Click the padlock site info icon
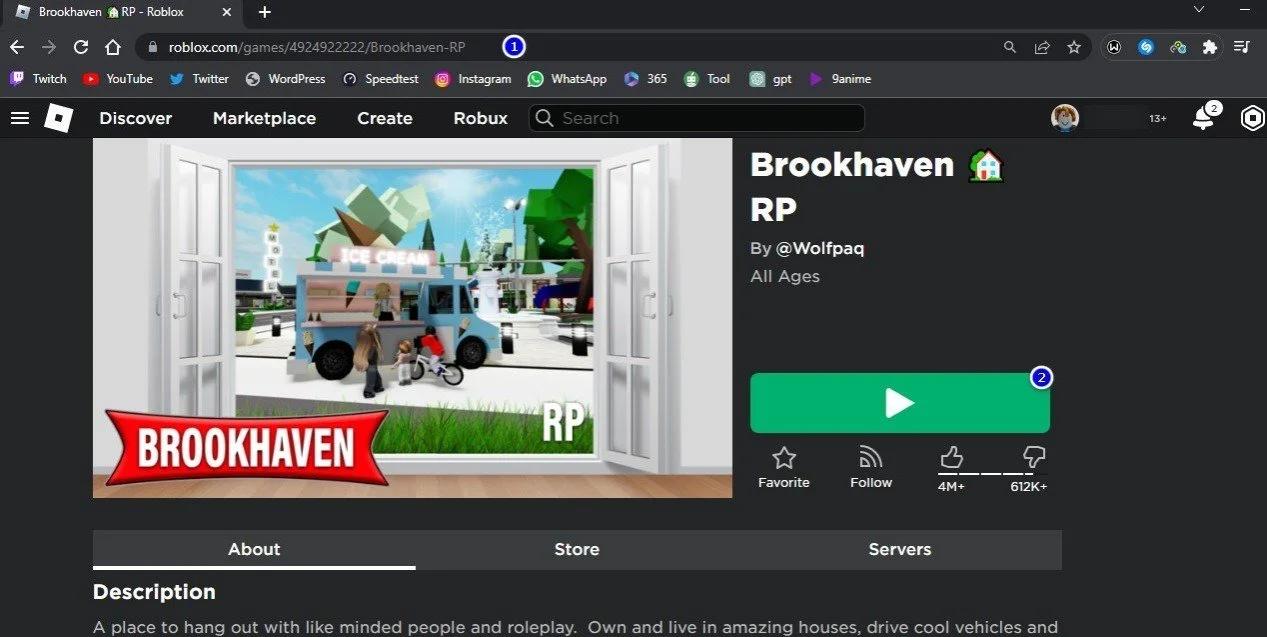 153,47
